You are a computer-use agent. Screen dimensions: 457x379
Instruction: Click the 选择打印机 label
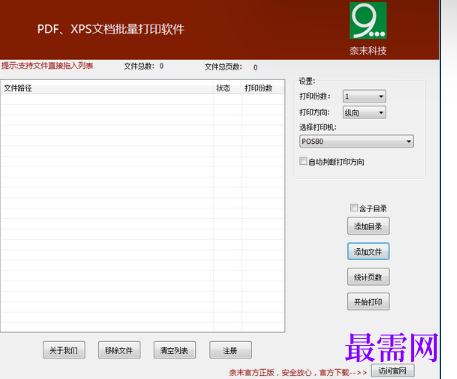point(318,127)
